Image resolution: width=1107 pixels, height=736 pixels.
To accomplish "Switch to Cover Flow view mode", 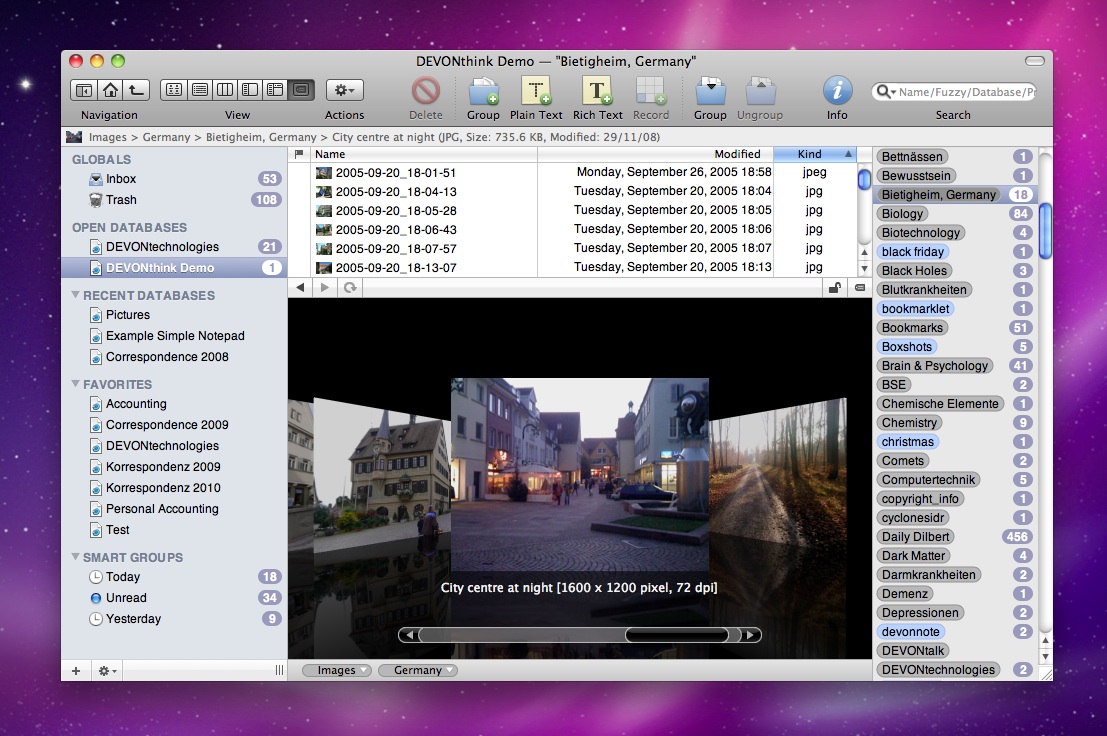I will [x=301, y=90].
